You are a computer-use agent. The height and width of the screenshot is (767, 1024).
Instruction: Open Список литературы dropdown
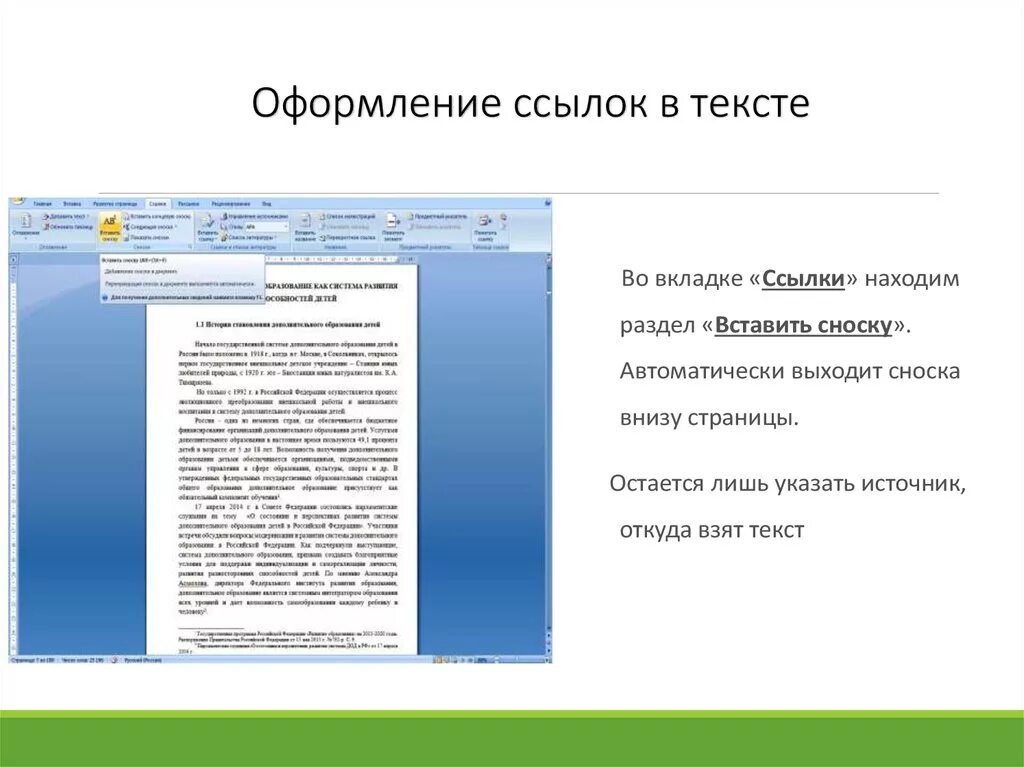[248, 237]
